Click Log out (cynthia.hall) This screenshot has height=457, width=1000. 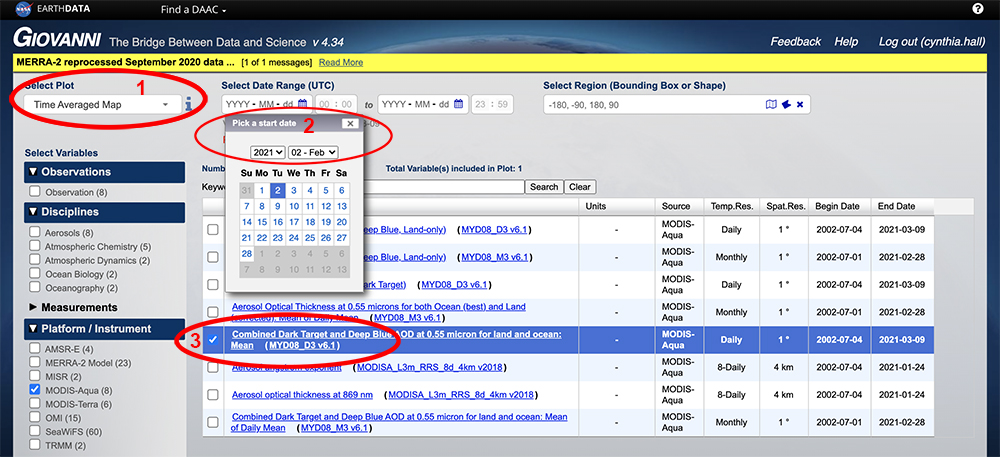click(x=933, y=42)
